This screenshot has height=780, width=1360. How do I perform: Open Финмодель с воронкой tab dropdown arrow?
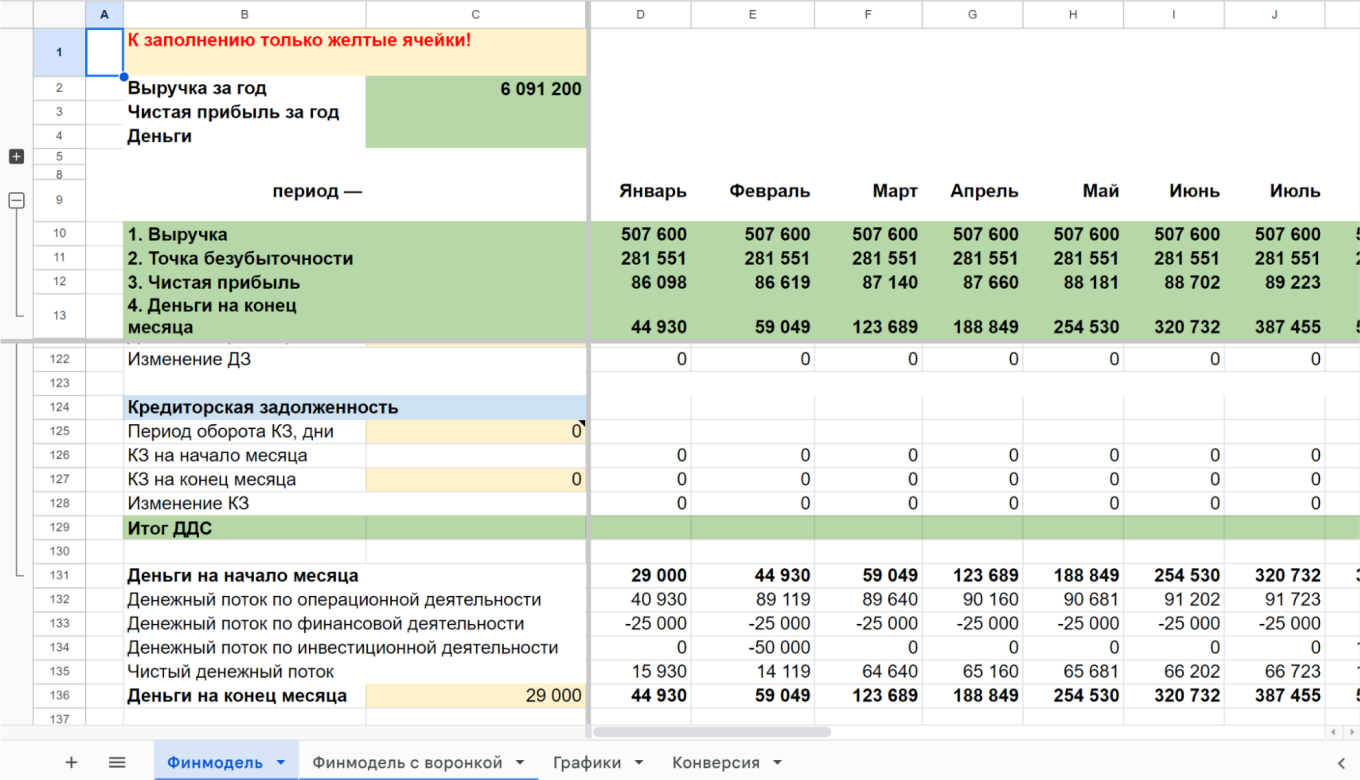[x=520, y=762]
